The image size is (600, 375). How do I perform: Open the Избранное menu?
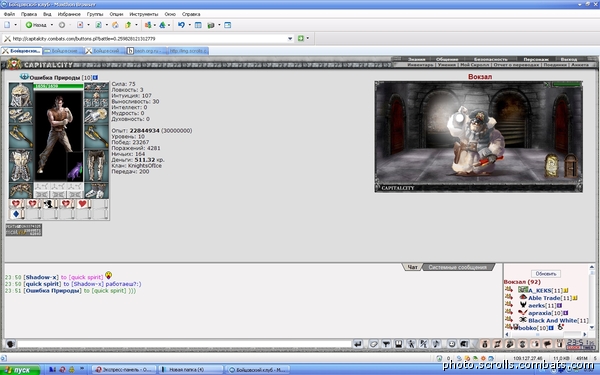pos(69,14)
